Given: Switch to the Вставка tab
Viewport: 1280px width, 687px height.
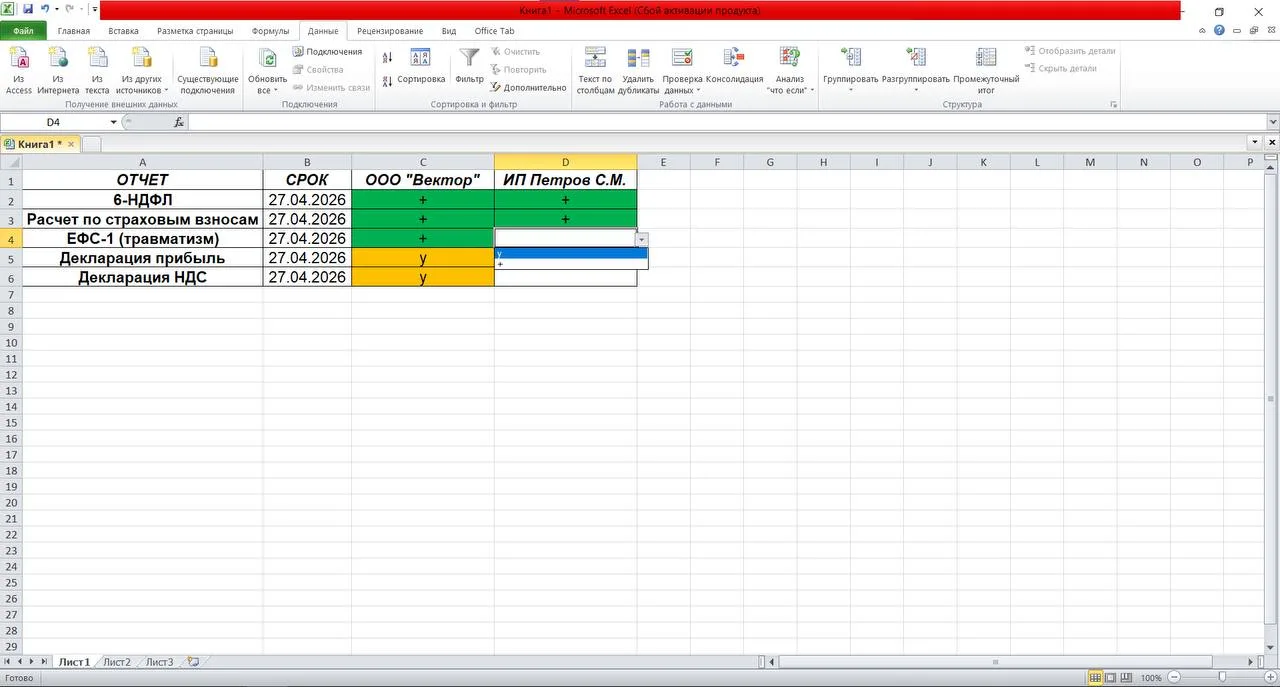Looking at the screenshot, I should [x=123, y=31].
